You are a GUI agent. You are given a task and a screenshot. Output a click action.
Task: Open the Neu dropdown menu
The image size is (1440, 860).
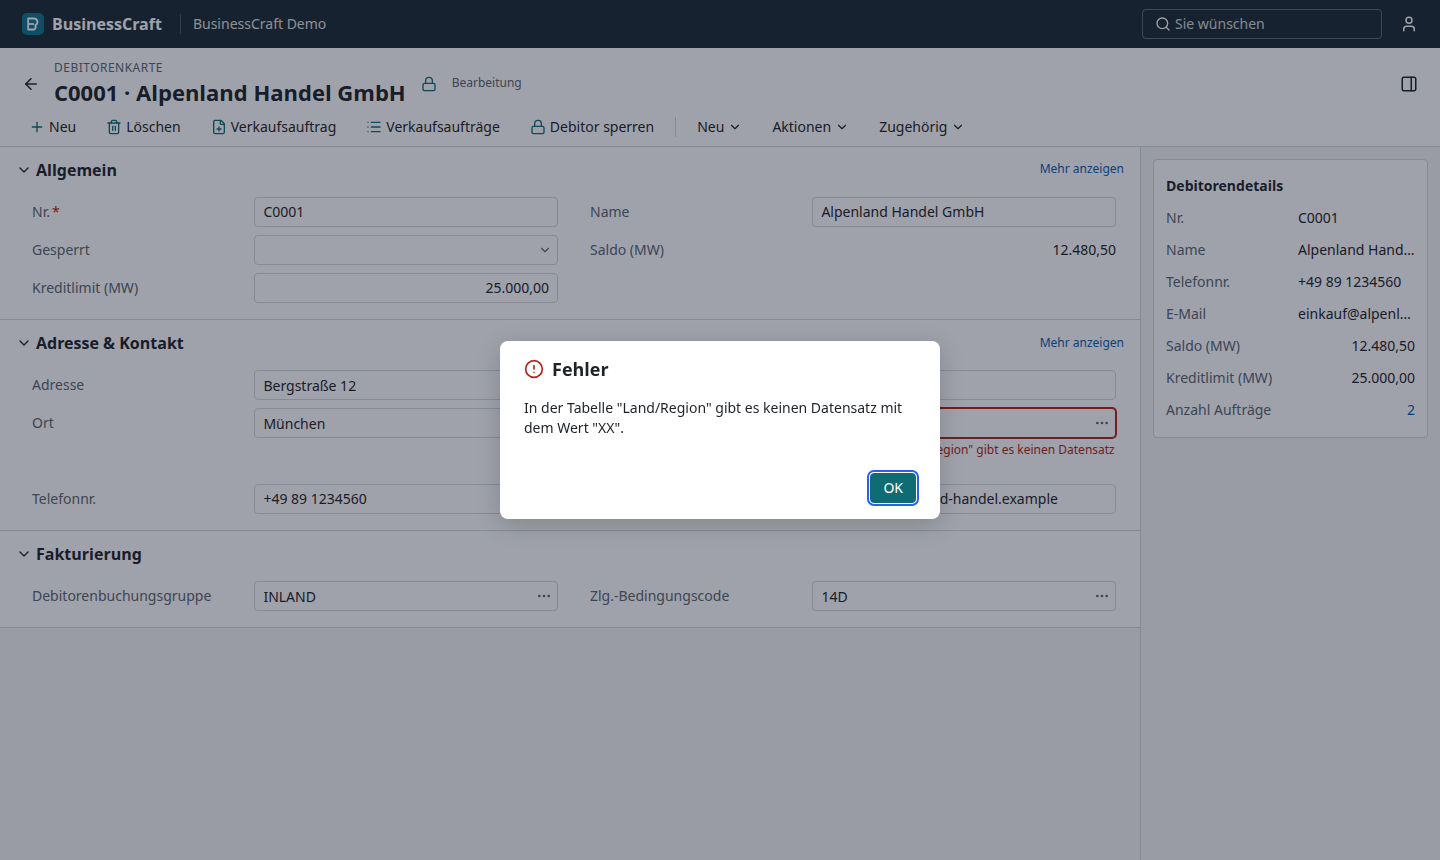[718, 127]
